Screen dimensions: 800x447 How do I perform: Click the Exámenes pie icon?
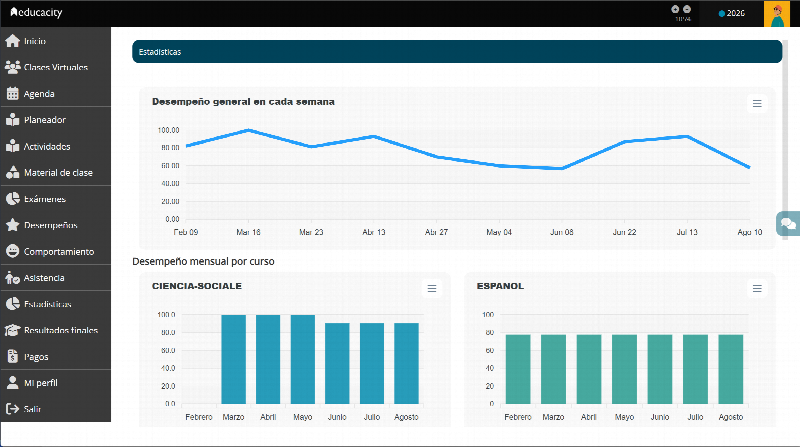coord(12,199)
